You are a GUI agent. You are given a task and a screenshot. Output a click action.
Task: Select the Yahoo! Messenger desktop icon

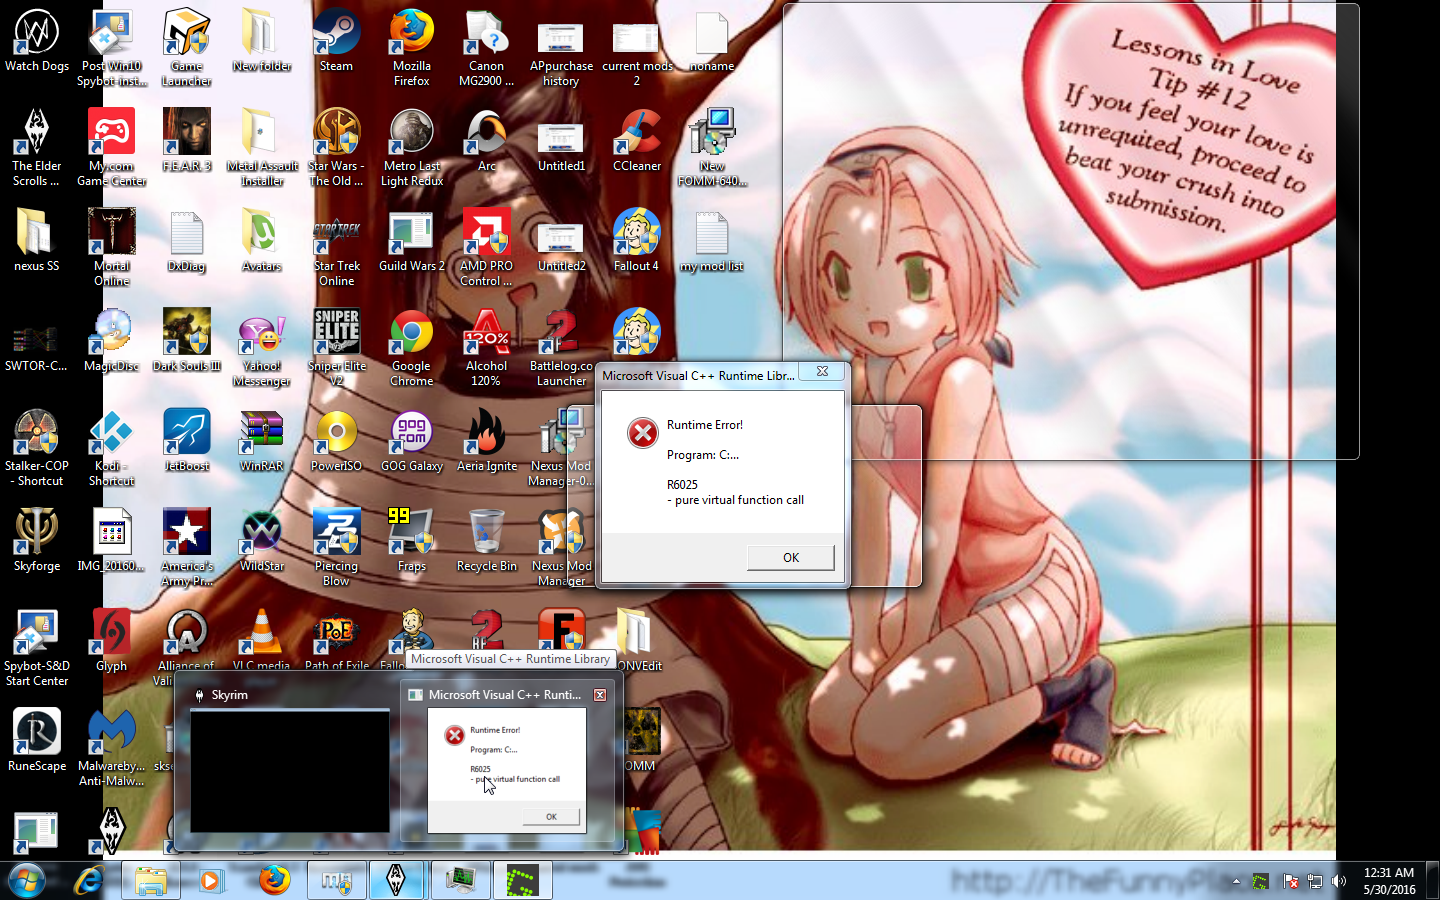tap(262, 348)
